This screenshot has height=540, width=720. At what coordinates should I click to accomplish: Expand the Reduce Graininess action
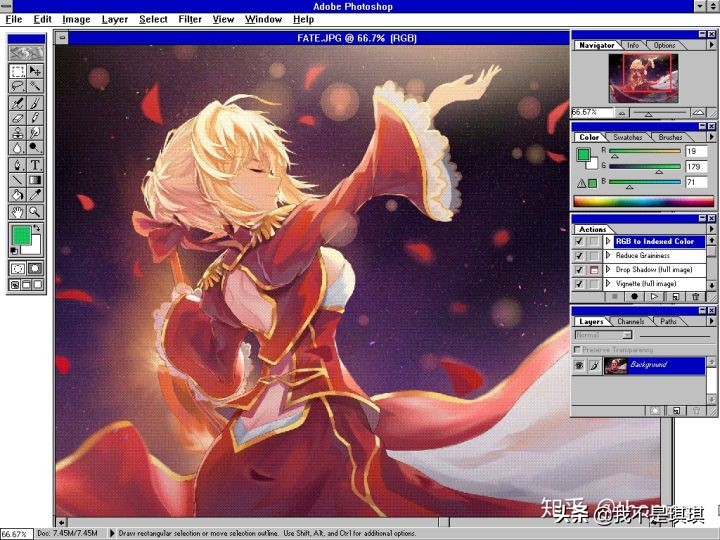[x=608, y=255]
